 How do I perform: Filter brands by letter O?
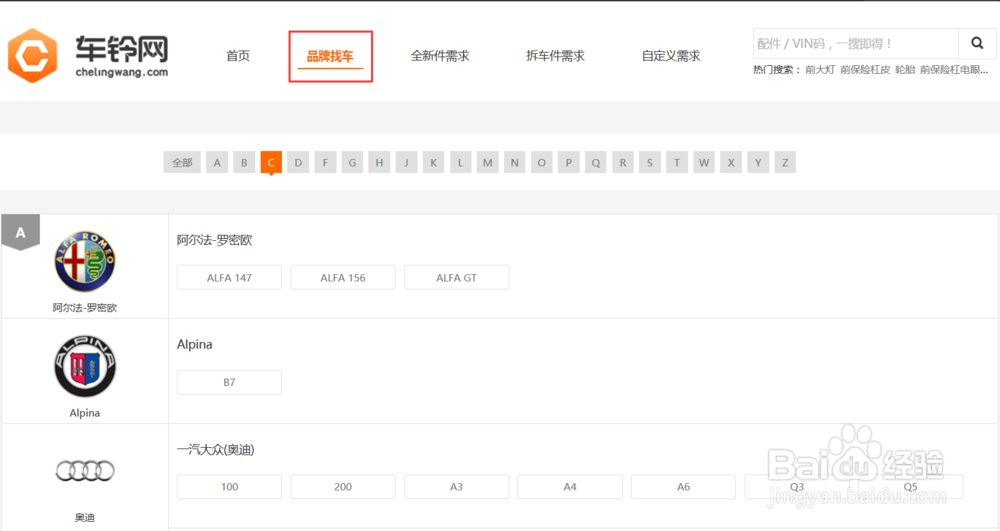541,163
